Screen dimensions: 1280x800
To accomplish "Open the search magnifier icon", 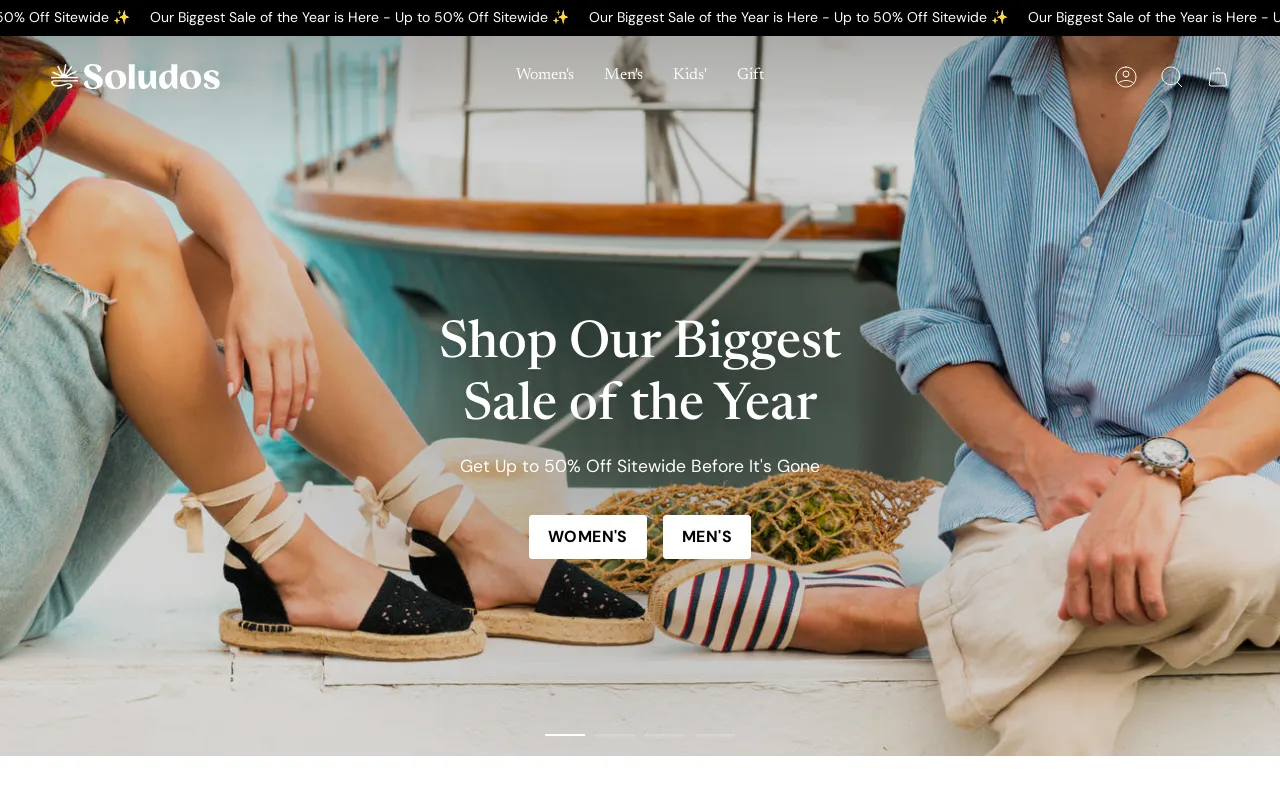I will click(x=1172, y=77).
